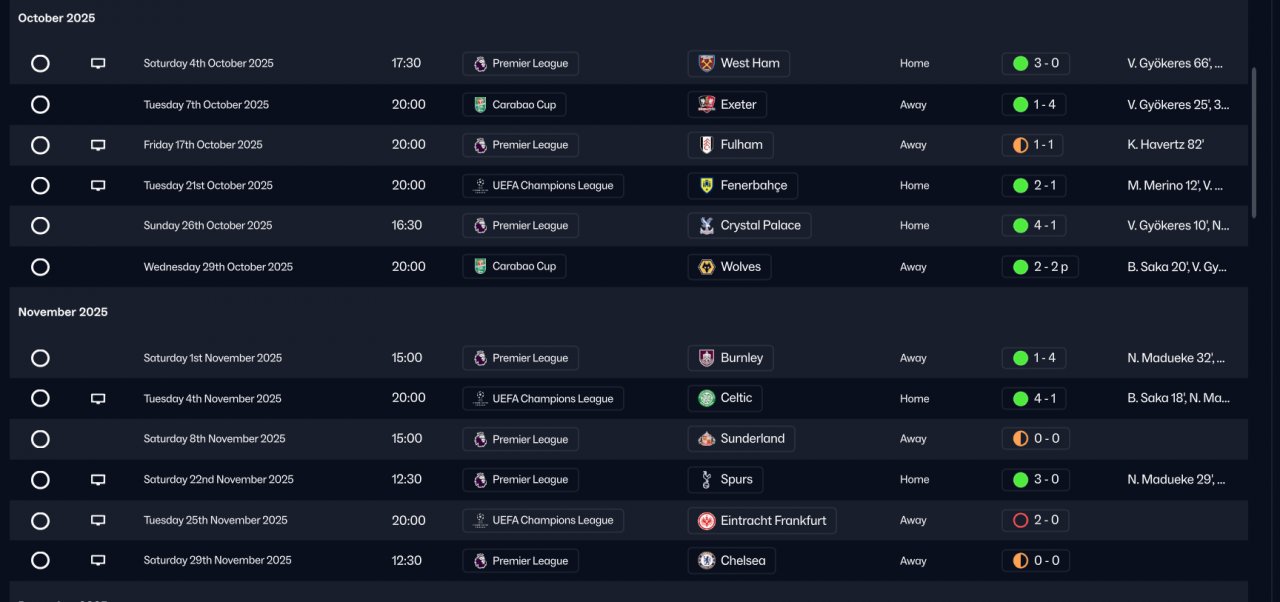The width and height of the screenshot is (1280, 602).
Task: Collapse the November 2025 section header
Action: 63,312
